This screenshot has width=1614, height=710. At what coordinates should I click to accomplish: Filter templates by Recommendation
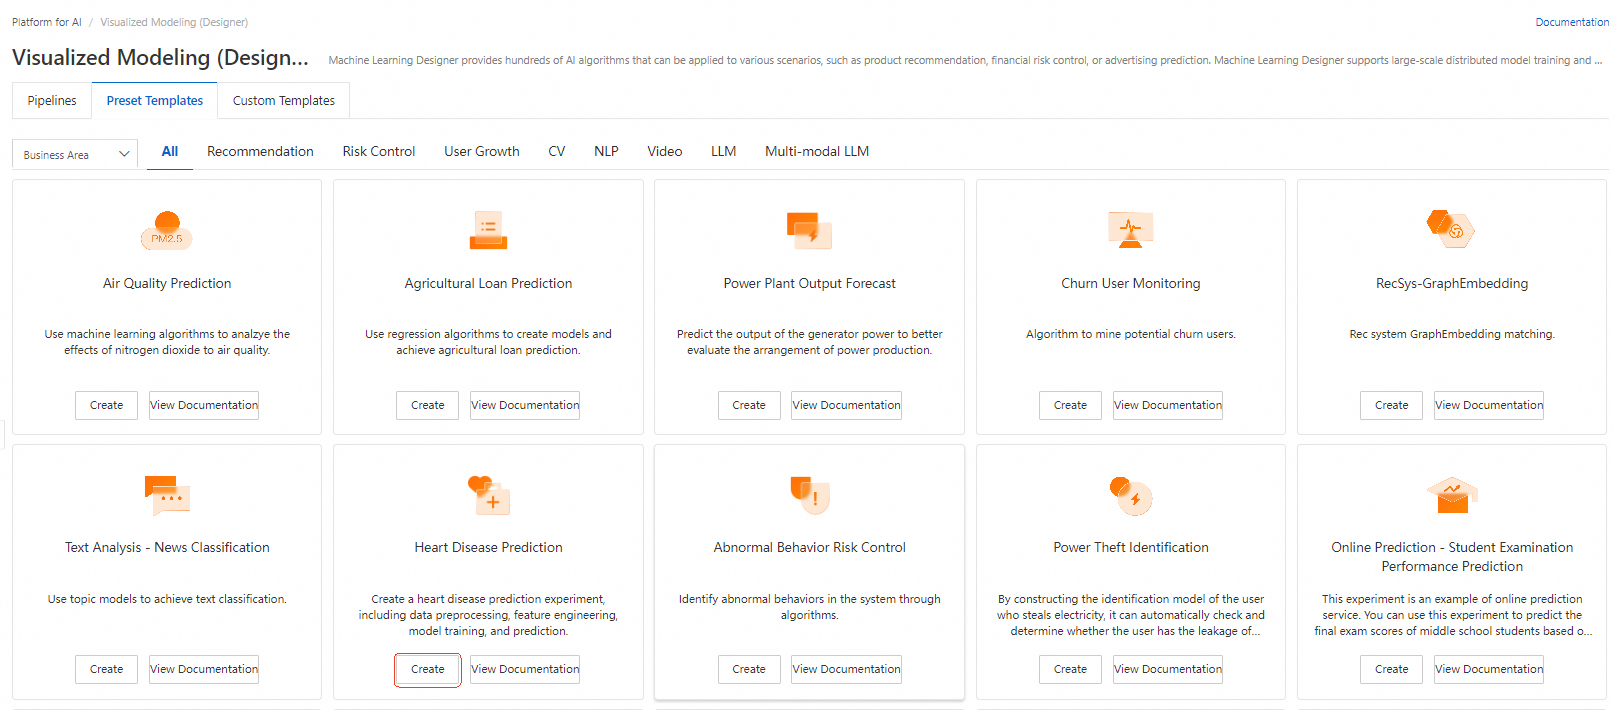[x=260, y=151]
